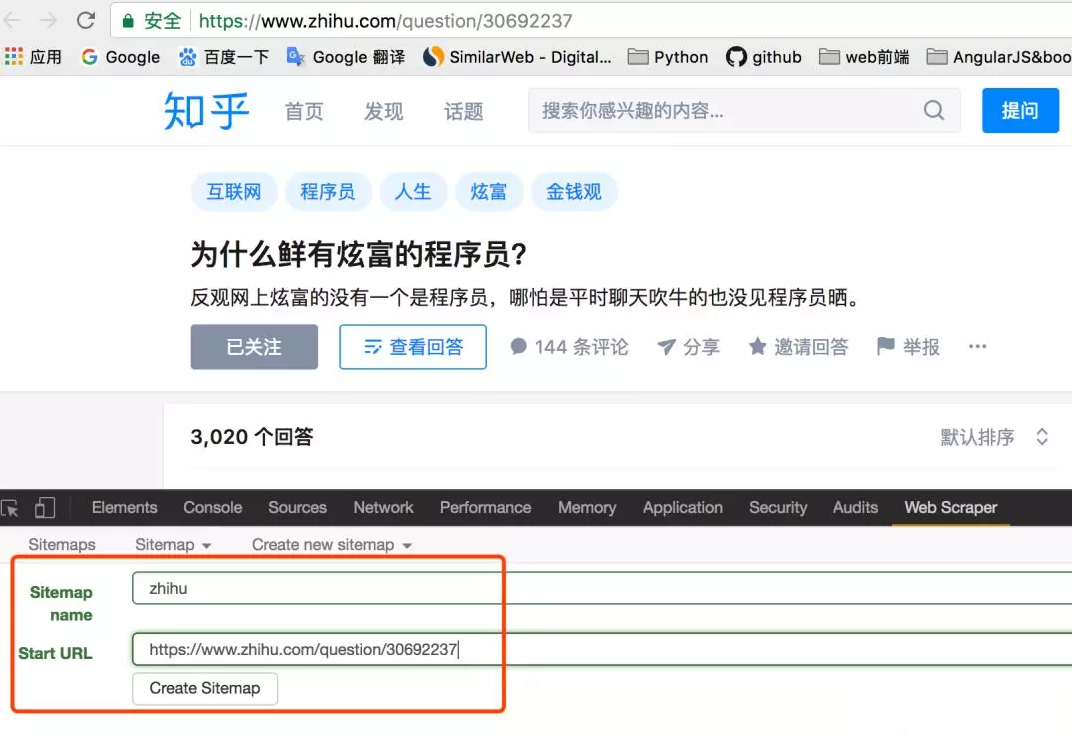This screenshot has width=1072, height=748.
Task: Focus the Sitemap name field
Action: (x=602, y=589)
